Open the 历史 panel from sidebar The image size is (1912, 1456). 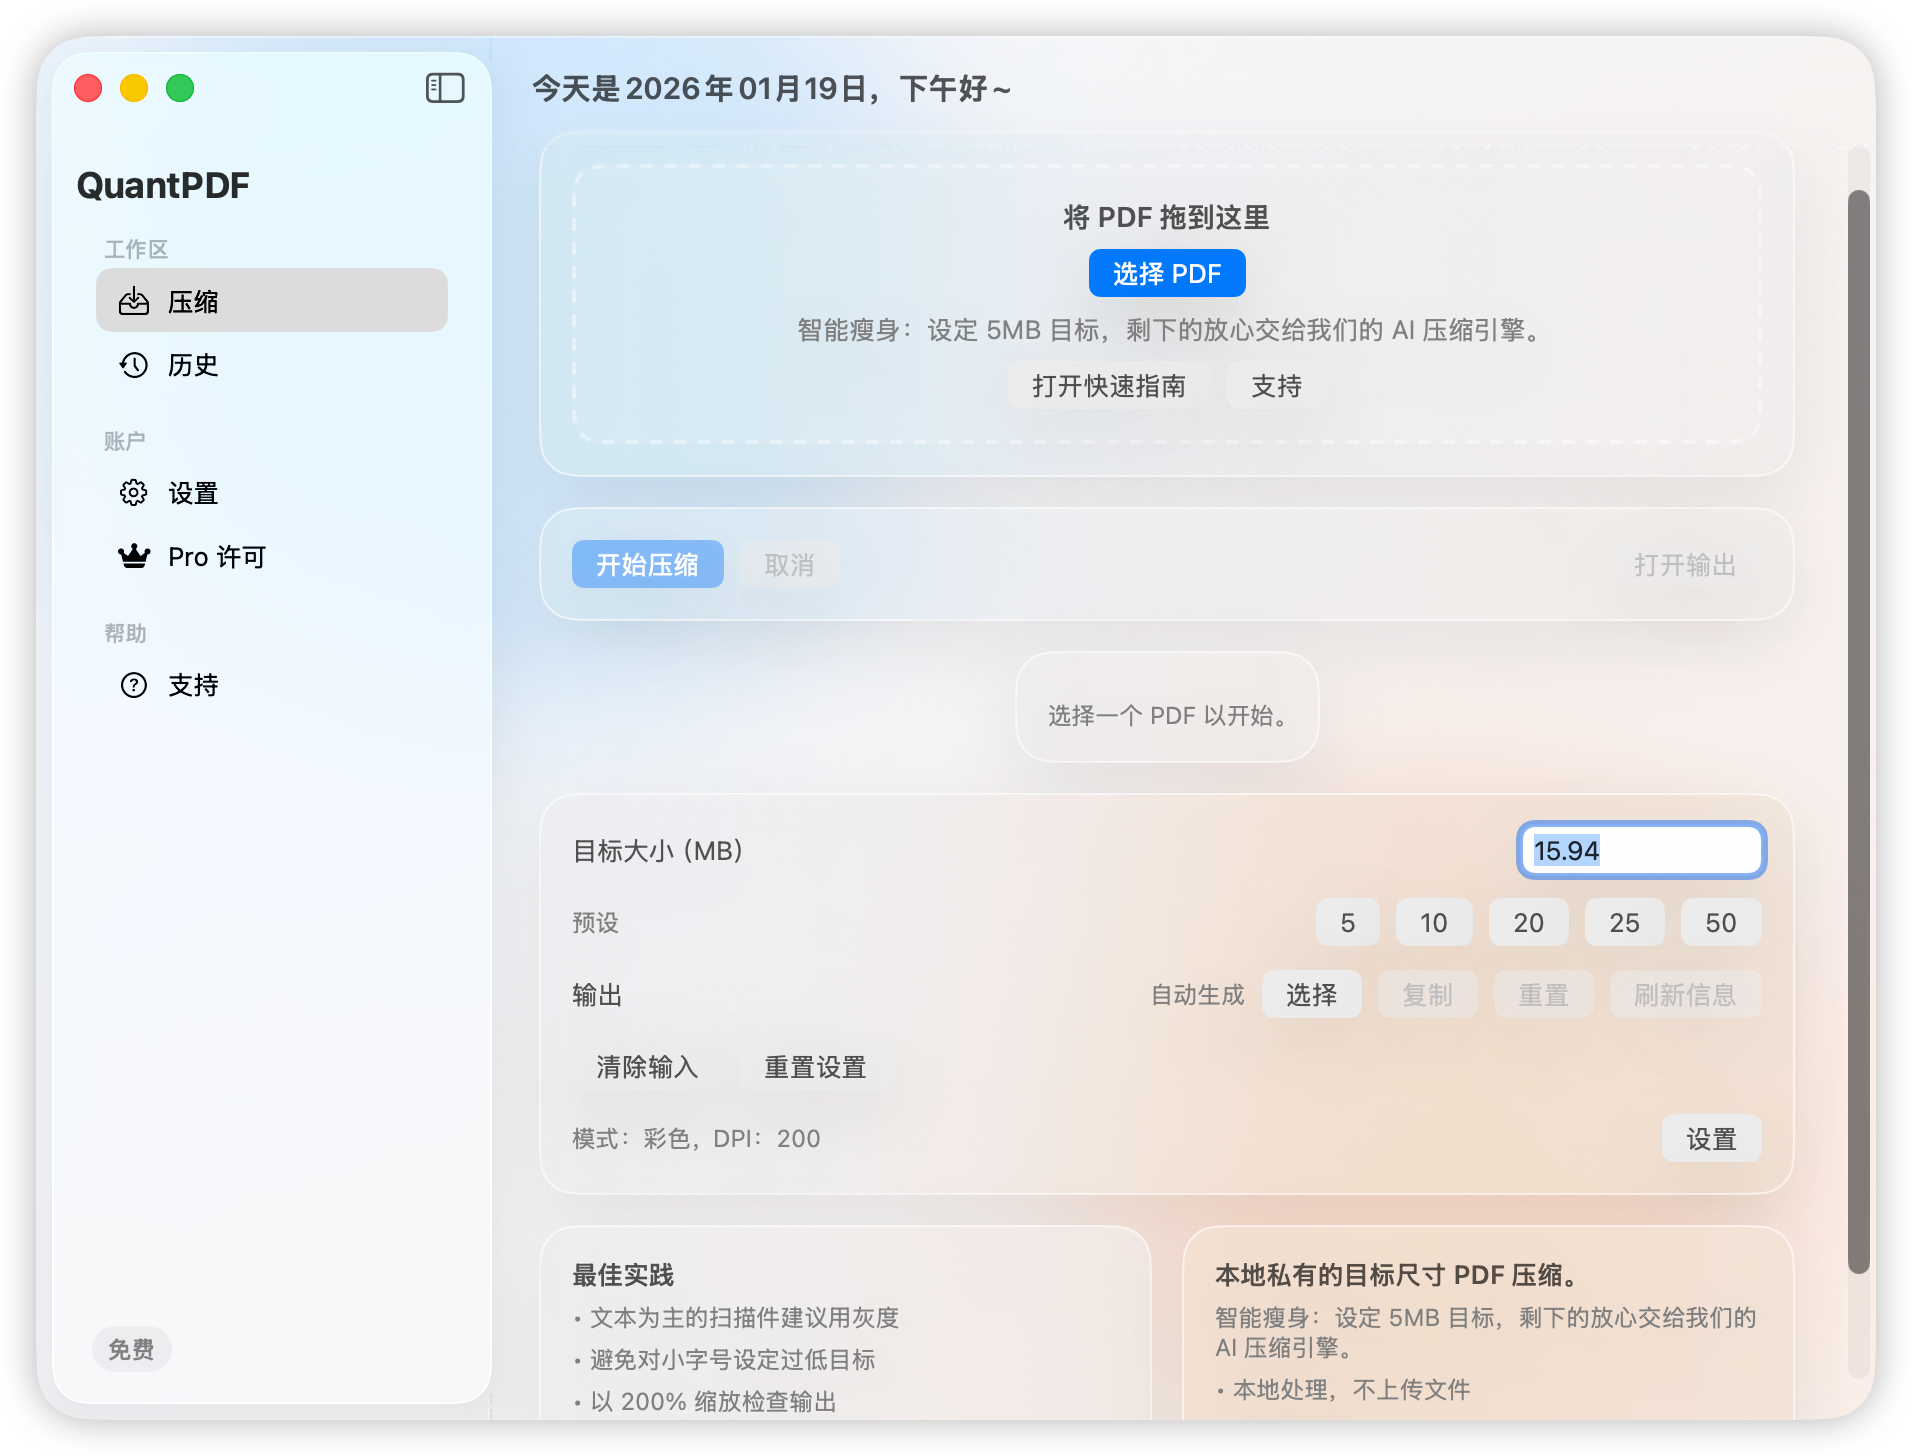tap(194, 365)
